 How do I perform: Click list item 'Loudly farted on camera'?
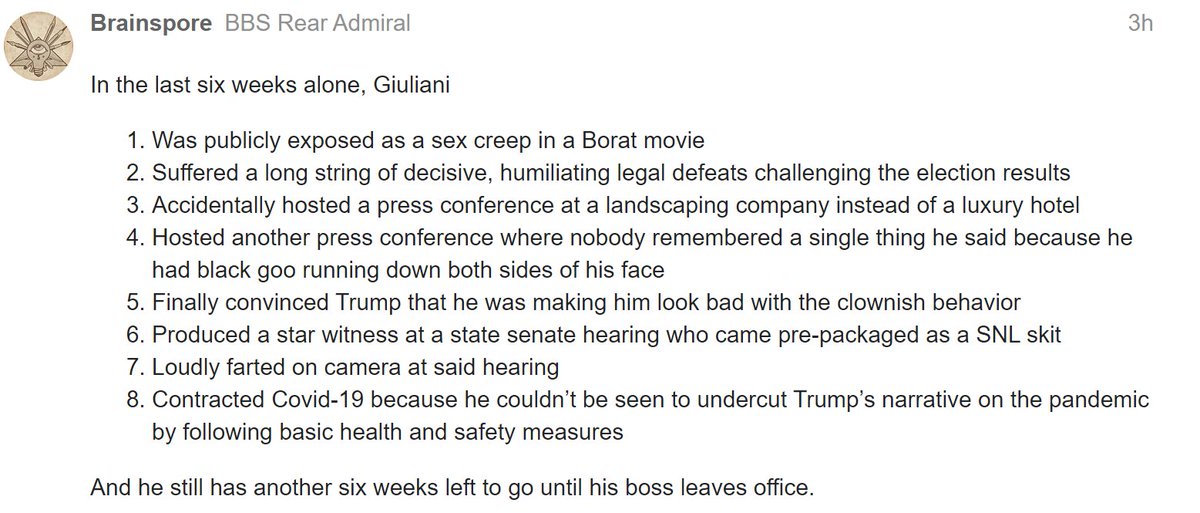[355, 367]
